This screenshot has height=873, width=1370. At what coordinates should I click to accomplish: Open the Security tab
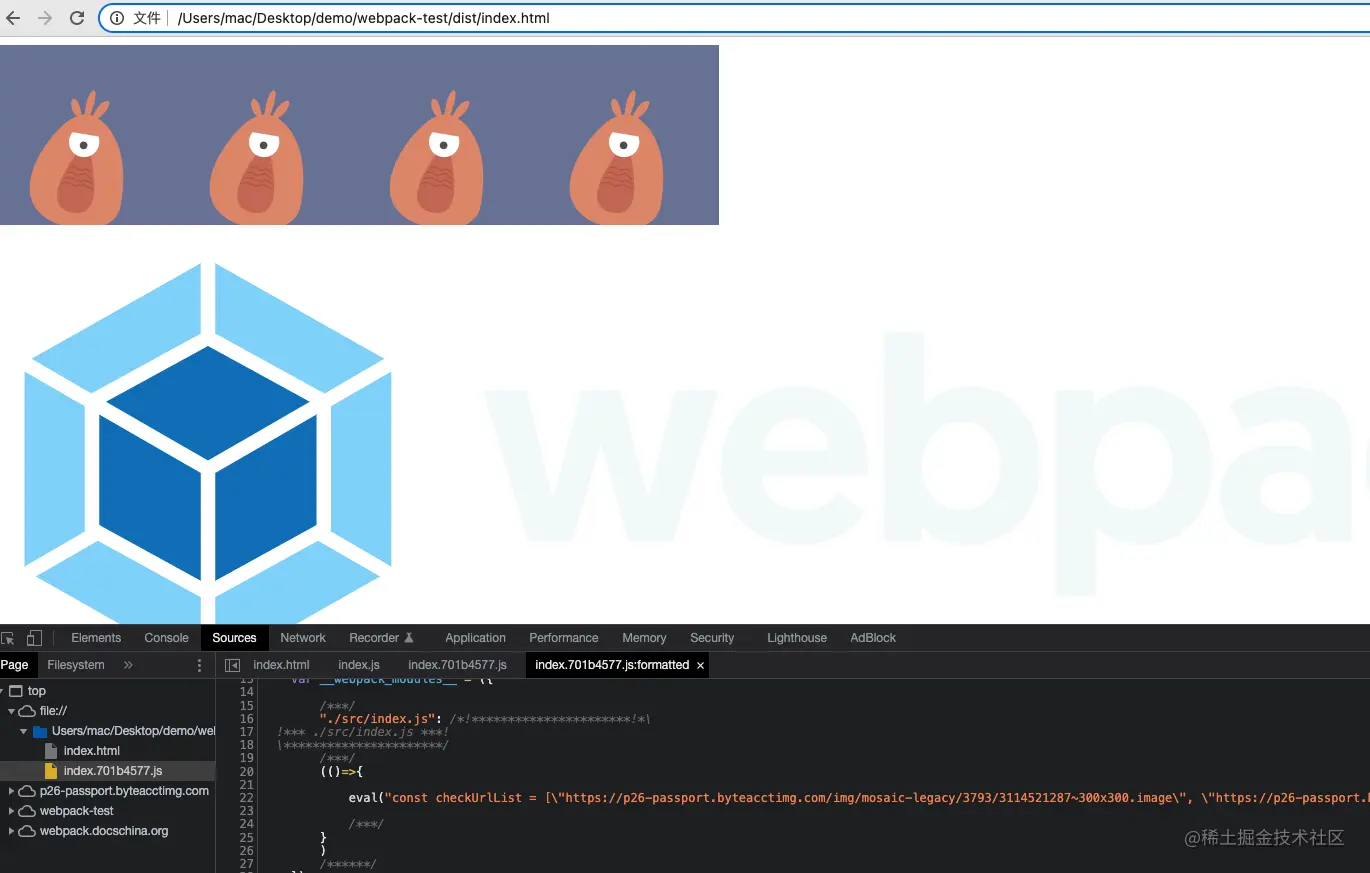coord(712,638)
